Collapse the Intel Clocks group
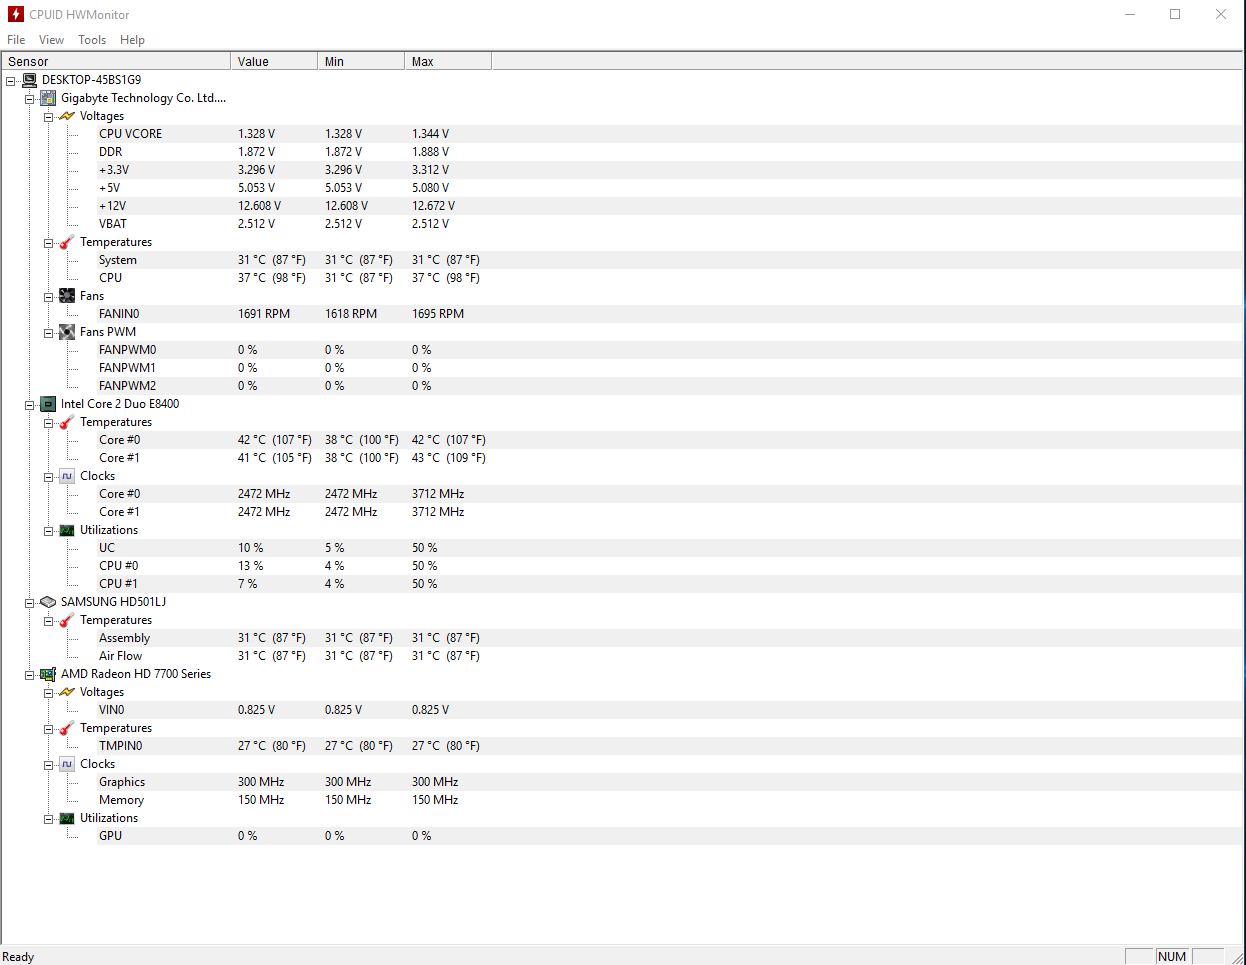This screenshot has width=1246, height=965. 48,477
